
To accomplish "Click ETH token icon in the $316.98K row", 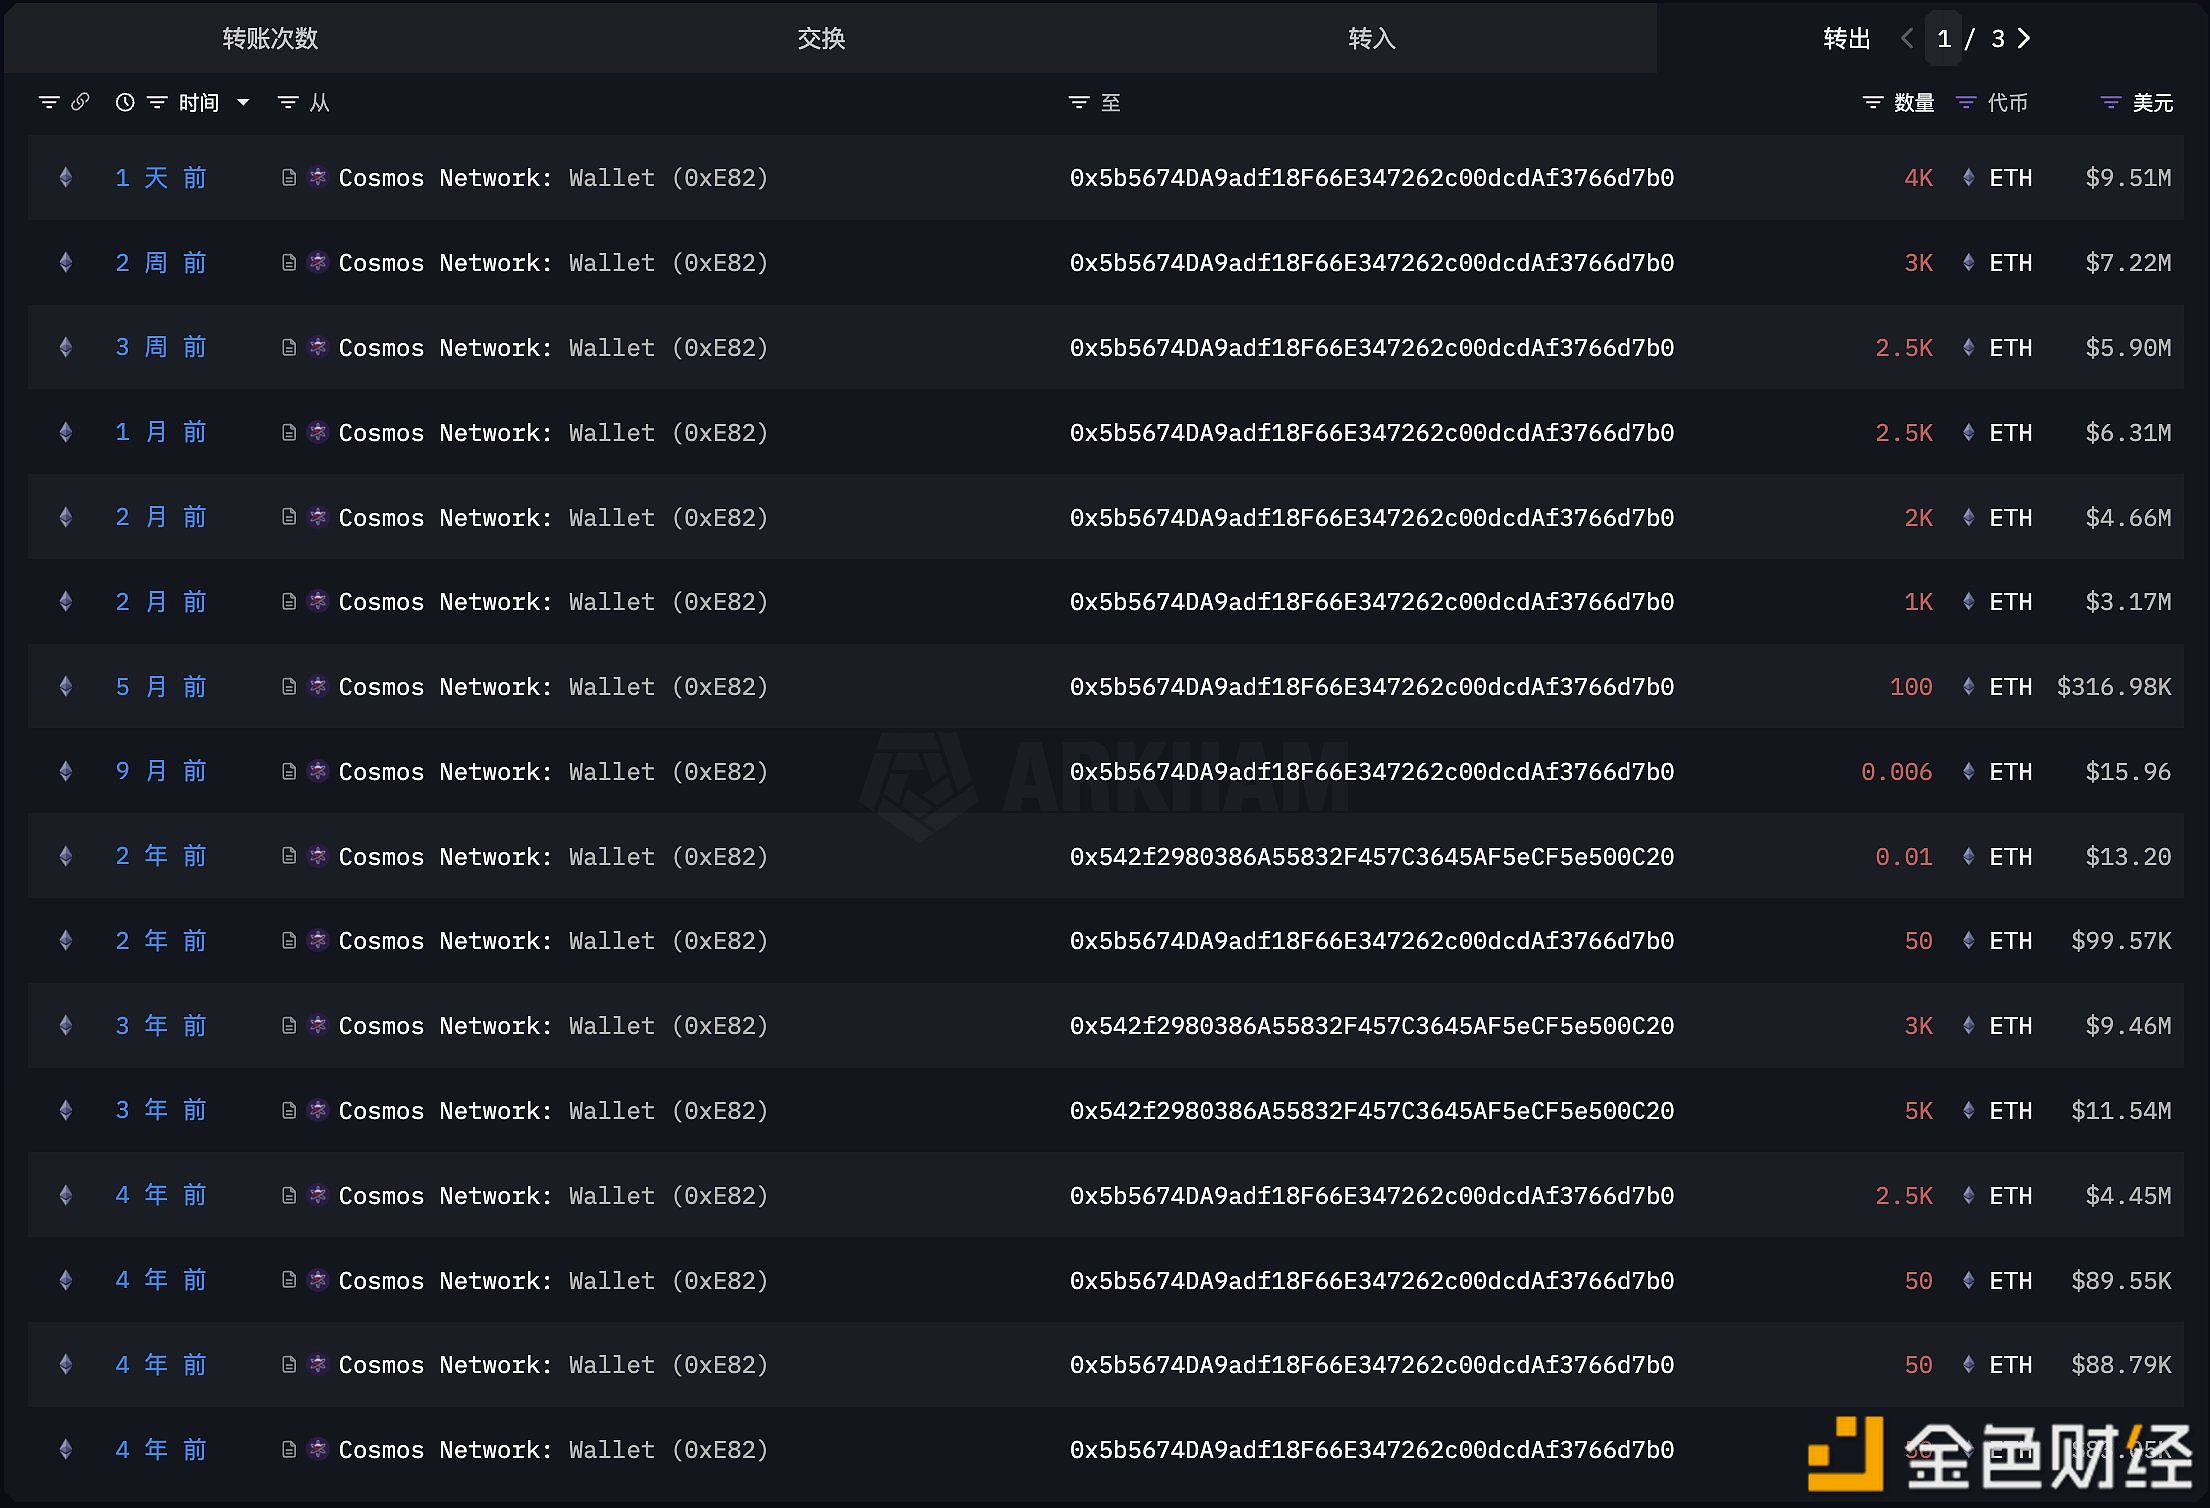I will tap(1968, 687).
